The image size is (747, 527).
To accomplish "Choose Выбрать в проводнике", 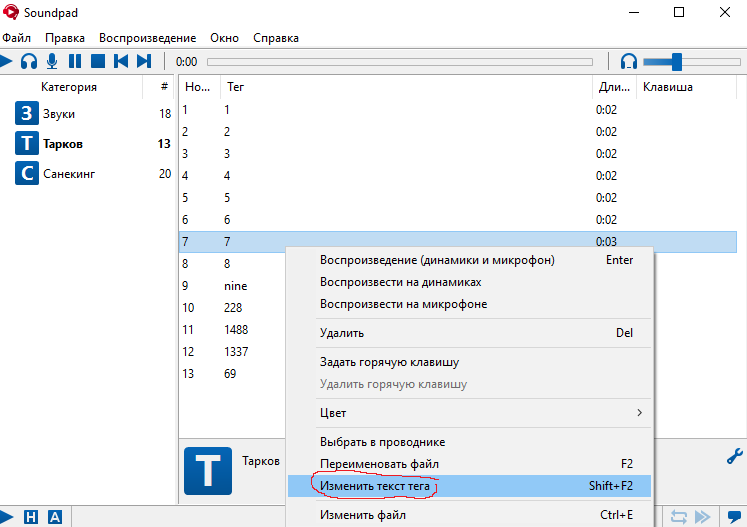I will (x=469, y=442).
